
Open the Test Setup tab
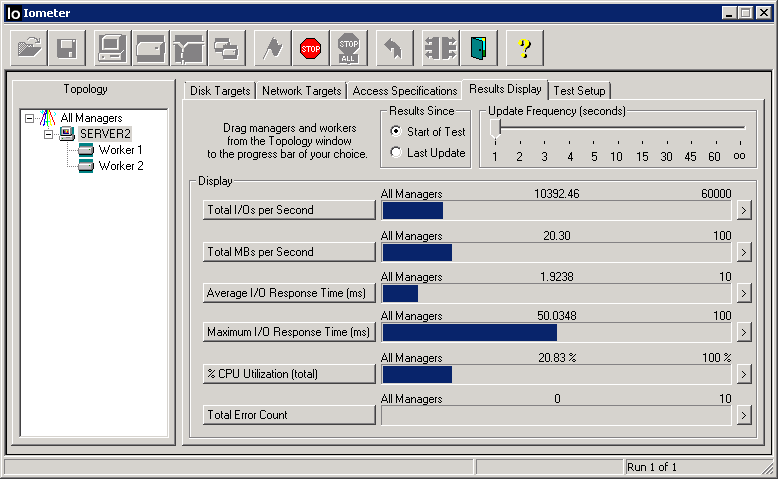(580, 91)
